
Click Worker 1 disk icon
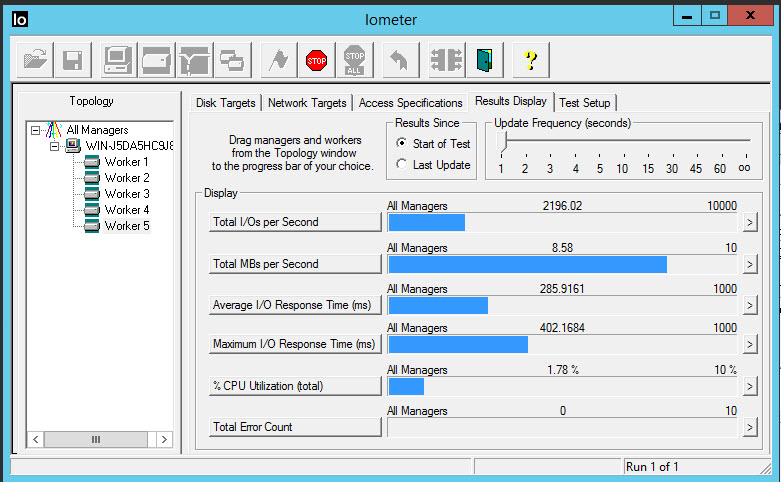click(92, 162)
